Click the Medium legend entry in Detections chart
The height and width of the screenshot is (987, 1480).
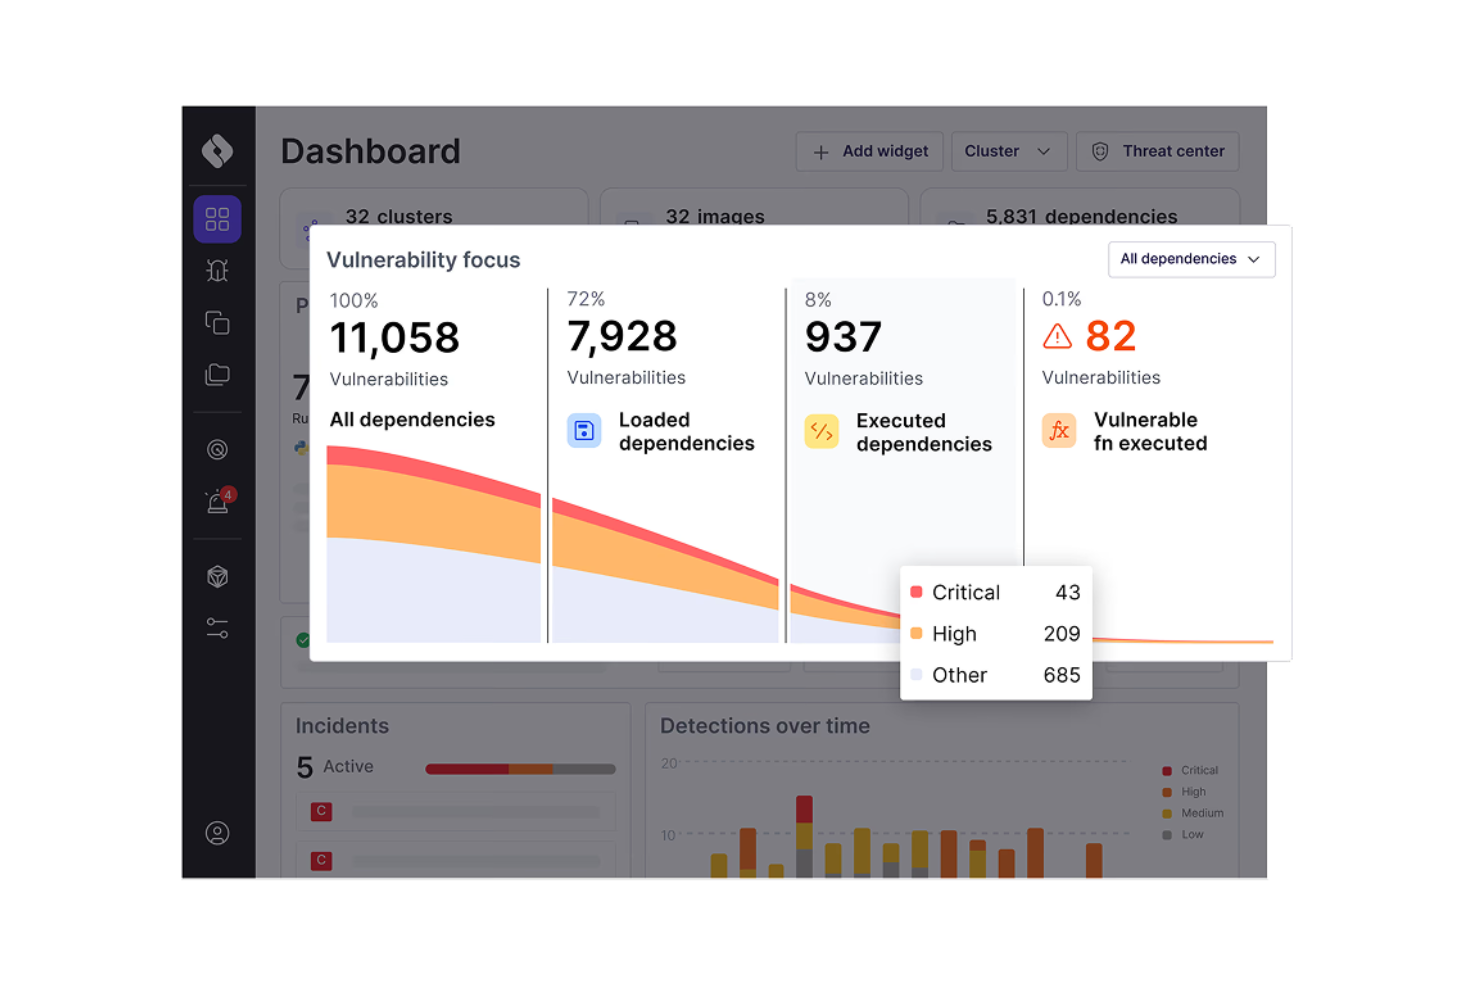pyautogui.click(x=1193, y=813)
